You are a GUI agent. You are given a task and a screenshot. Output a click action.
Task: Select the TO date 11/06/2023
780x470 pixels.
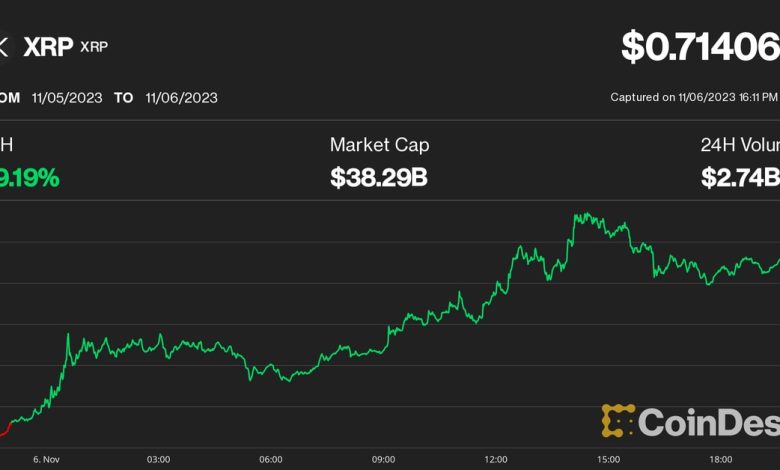click(x=181, y=98)
